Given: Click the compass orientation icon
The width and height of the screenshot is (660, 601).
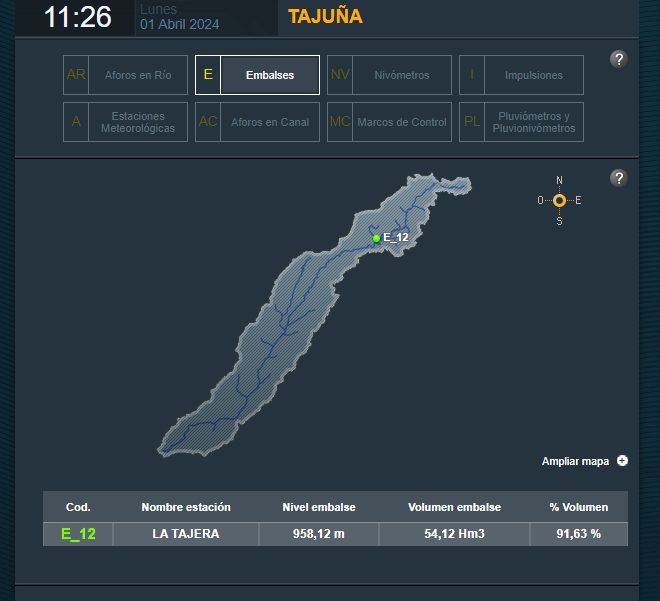Looking at the screenshot, I should coord(559,200).
